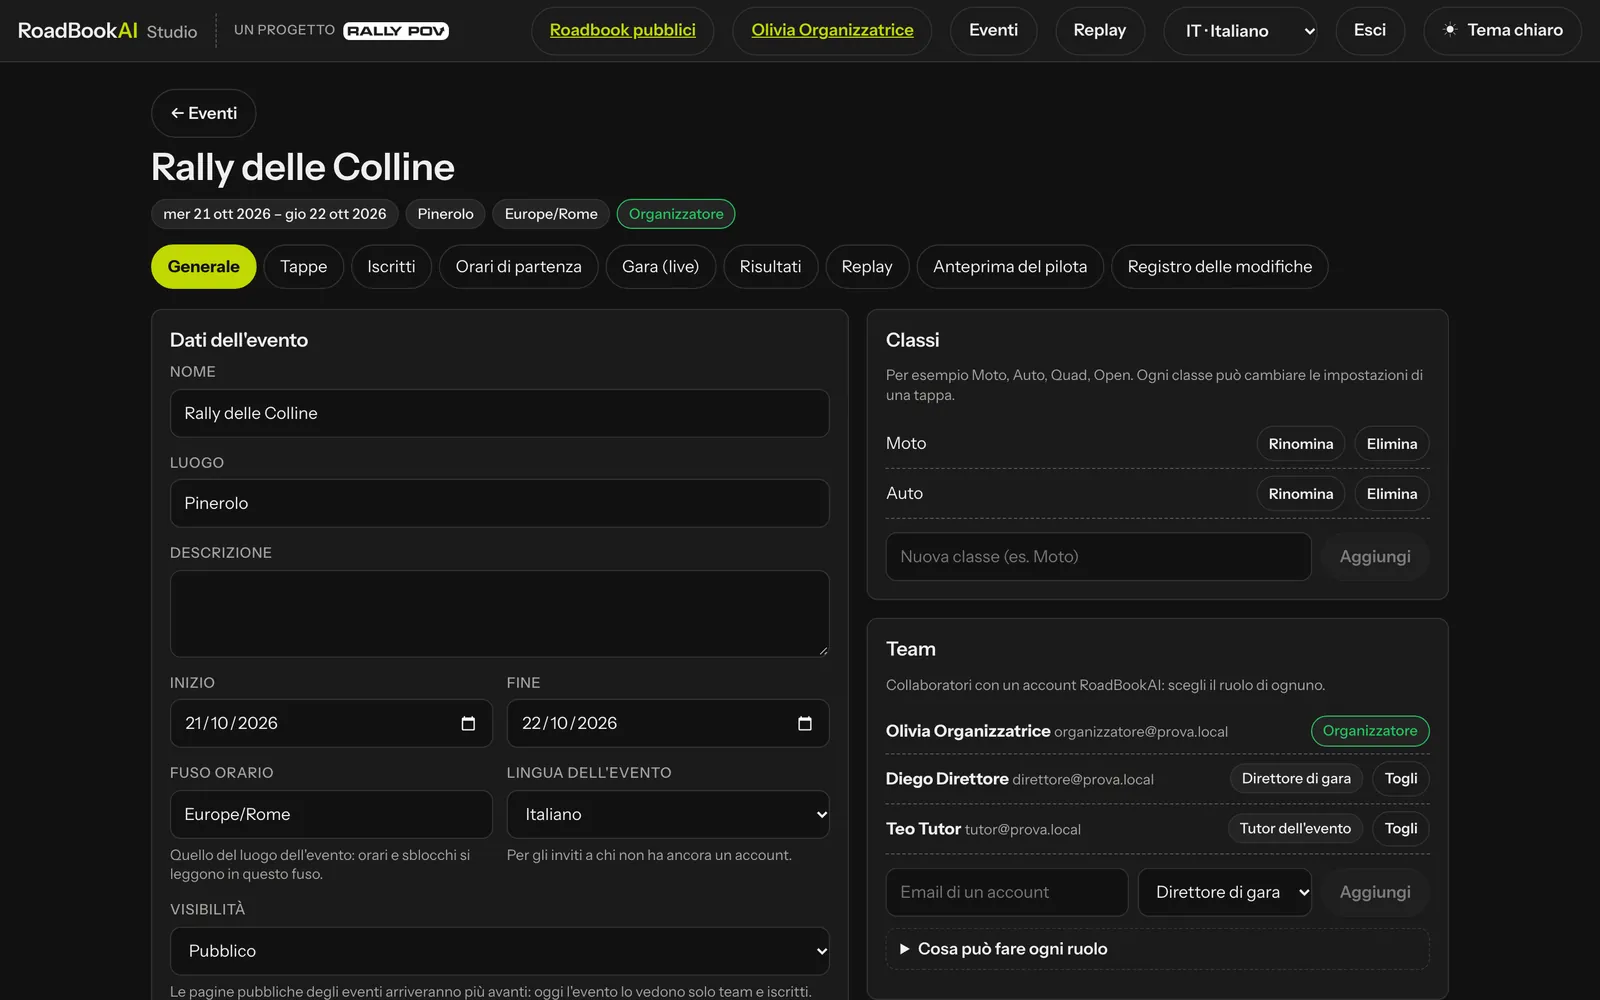
Task: Focus the Fuso orario field
Action: [x=331, y=814]
